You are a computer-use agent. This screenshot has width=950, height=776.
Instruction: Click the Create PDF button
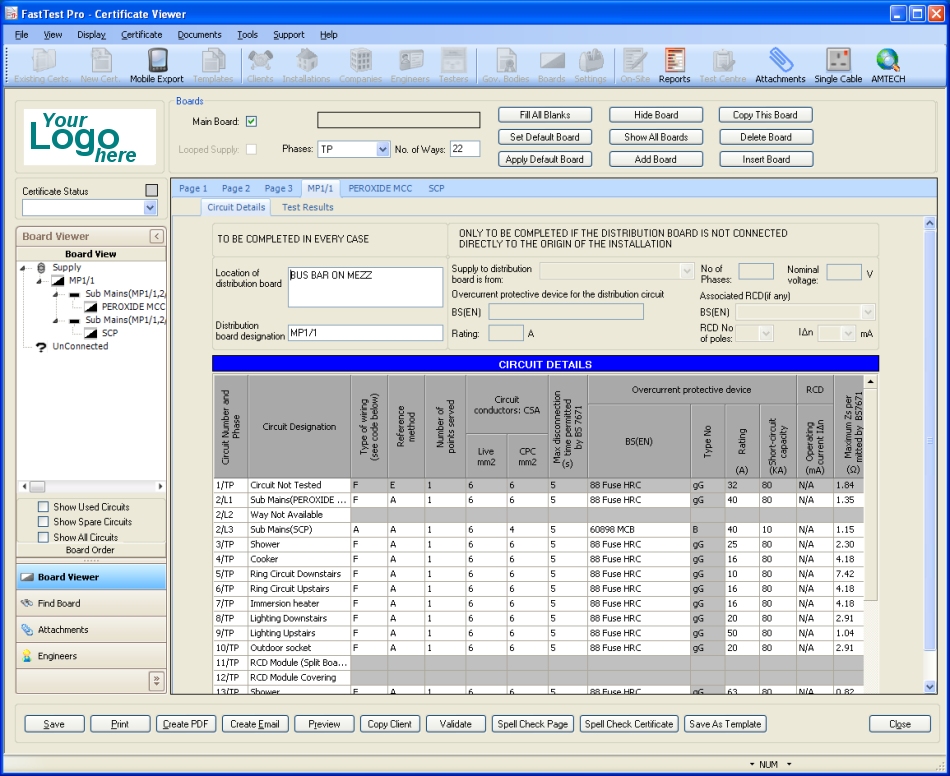pyautogui.click(x=185, y=724)
